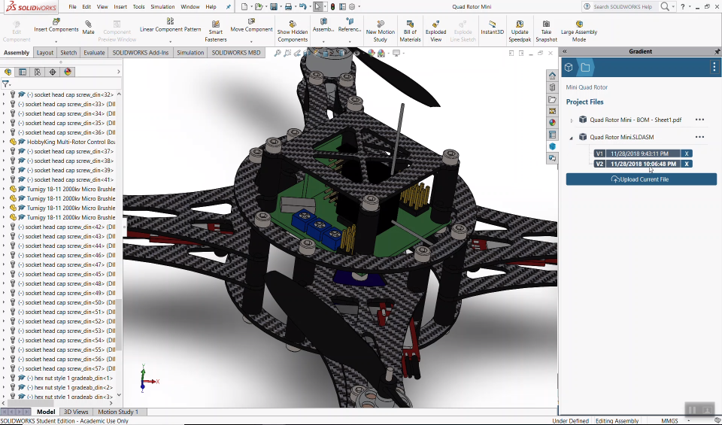
Task: Click the Take Snapshot tool
Action: click(546, 31)
